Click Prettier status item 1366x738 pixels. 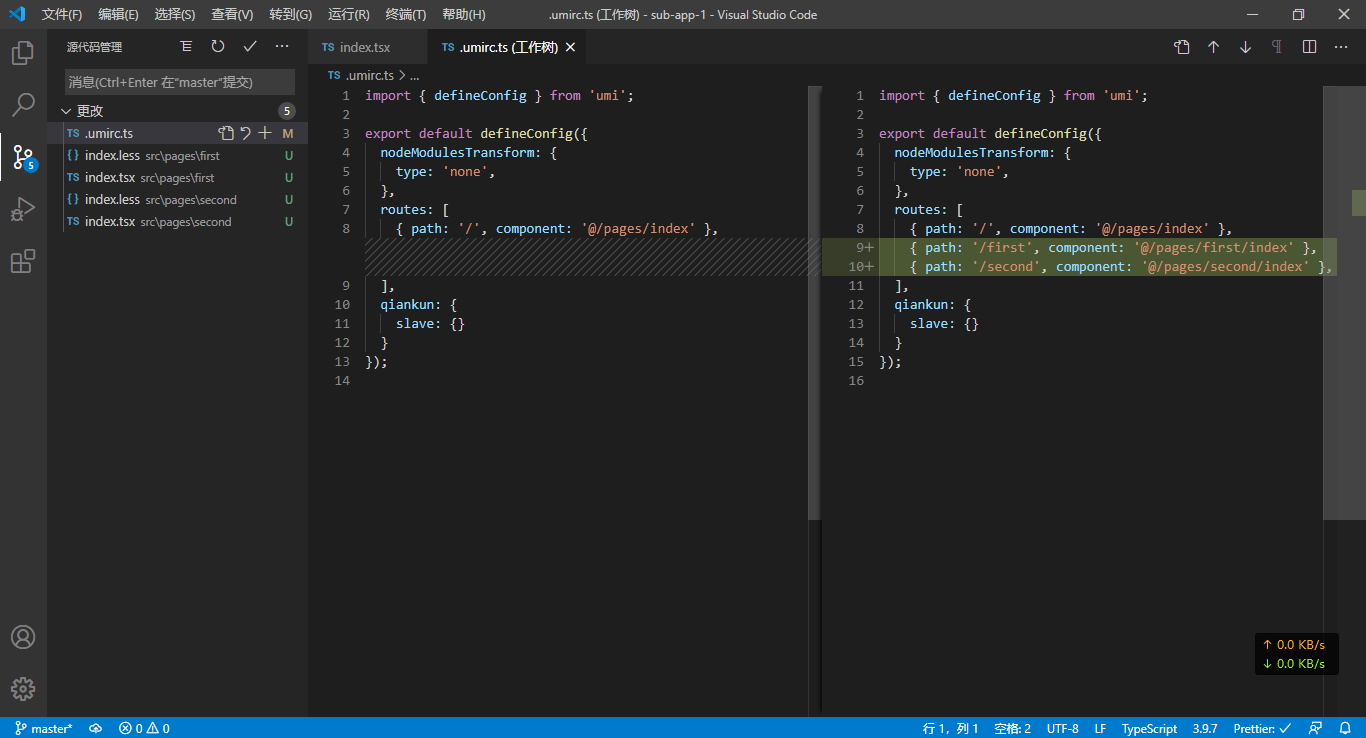1262,728
